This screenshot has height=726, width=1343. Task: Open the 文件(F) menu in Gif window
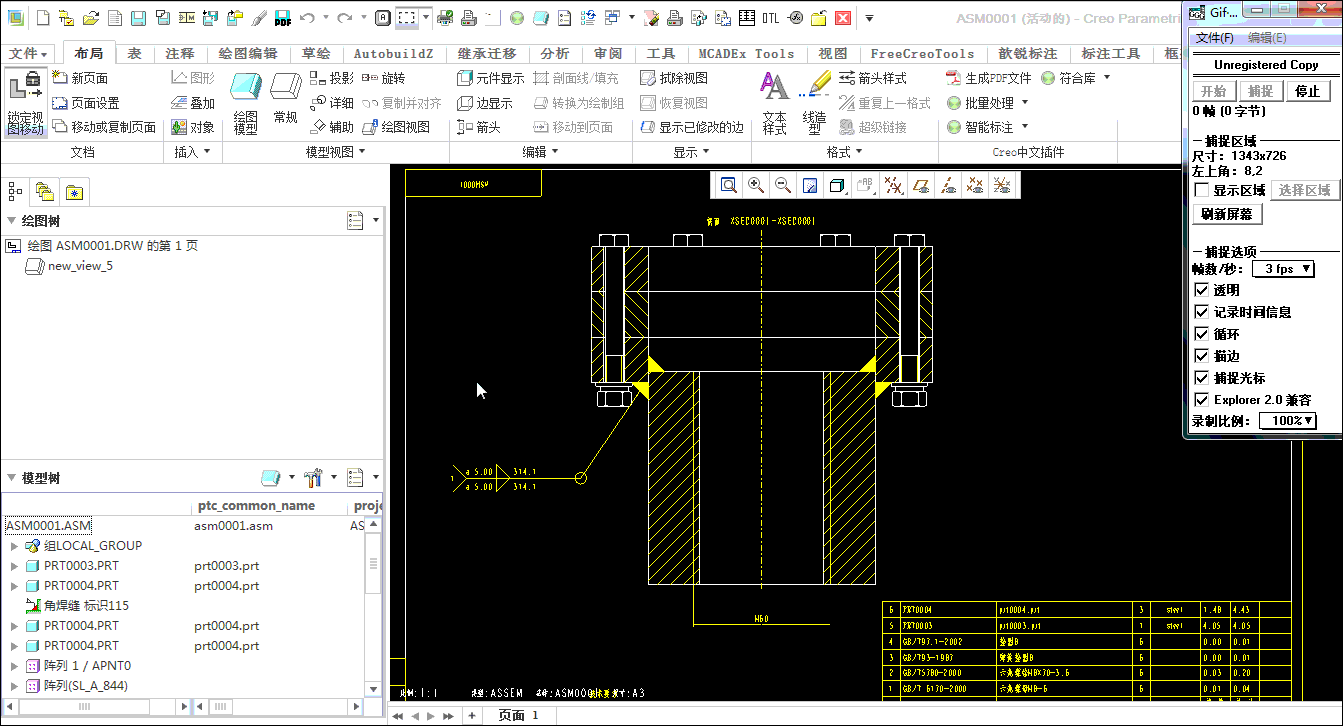pos(1215,38)
